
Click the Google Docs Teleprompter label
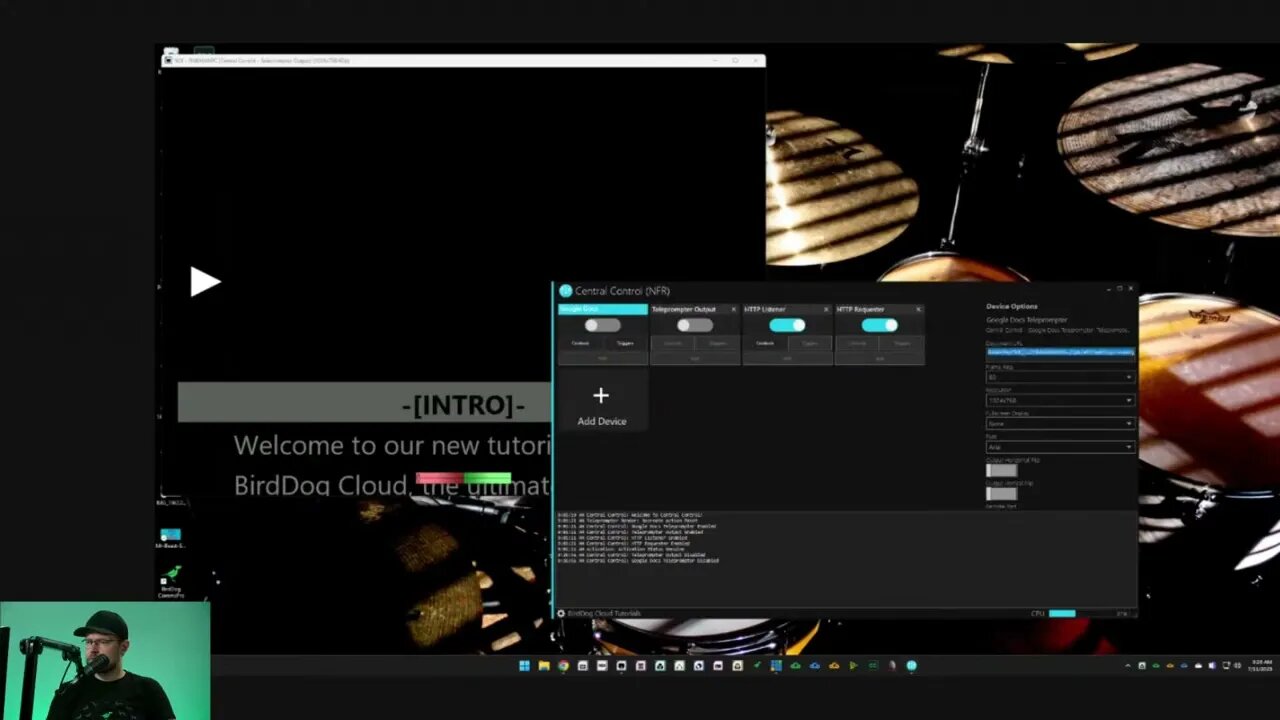1027,319
